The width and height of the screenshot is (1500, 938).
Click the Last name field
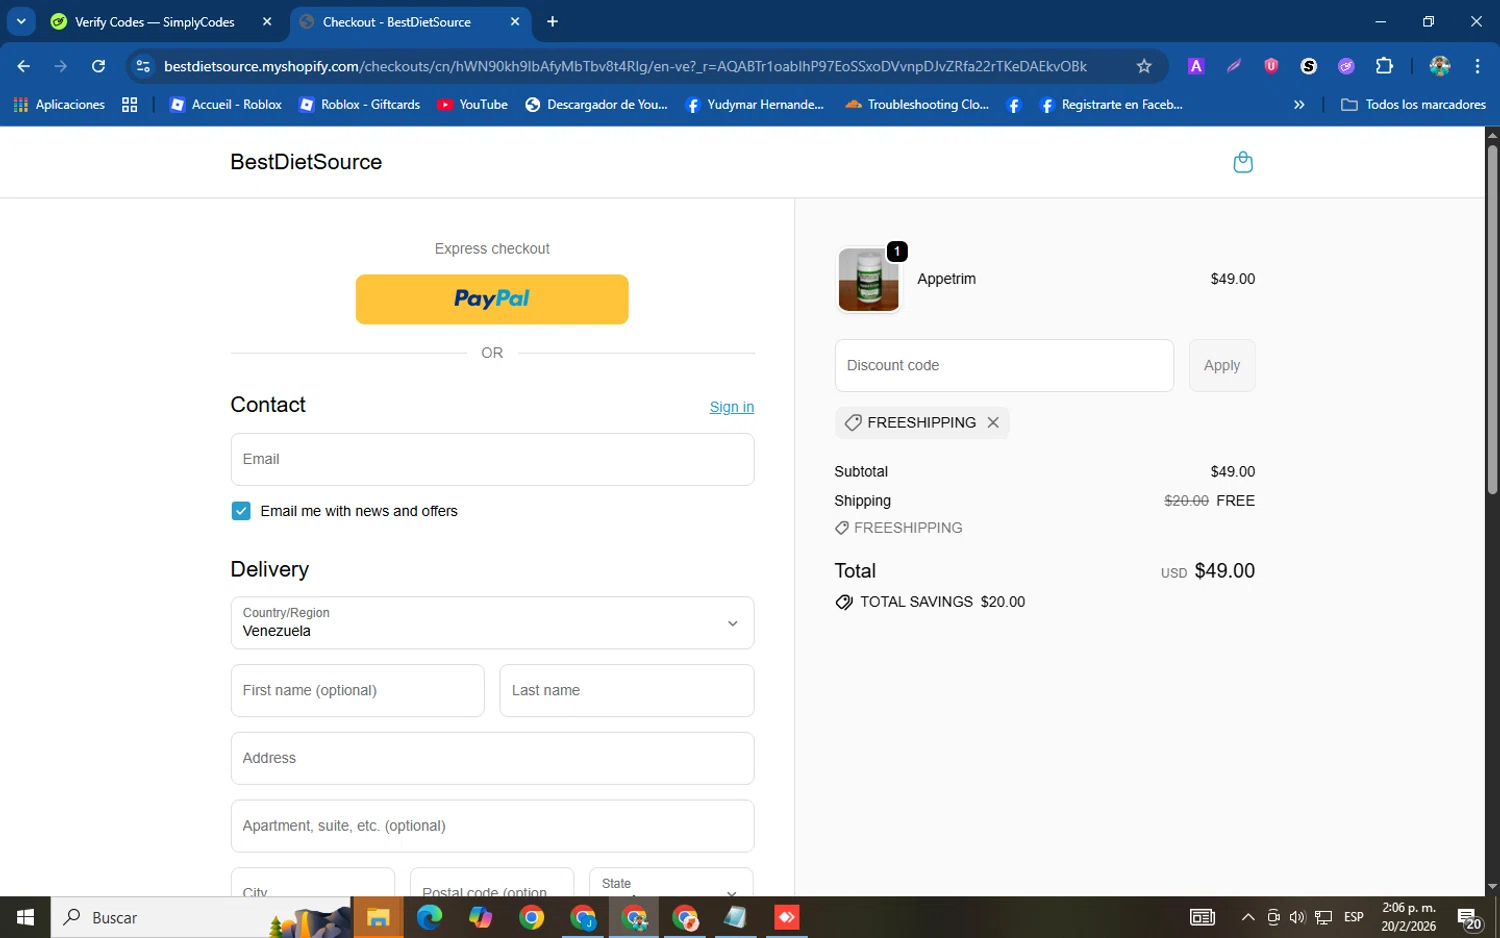pyautogui.click(x=626, y=691)
